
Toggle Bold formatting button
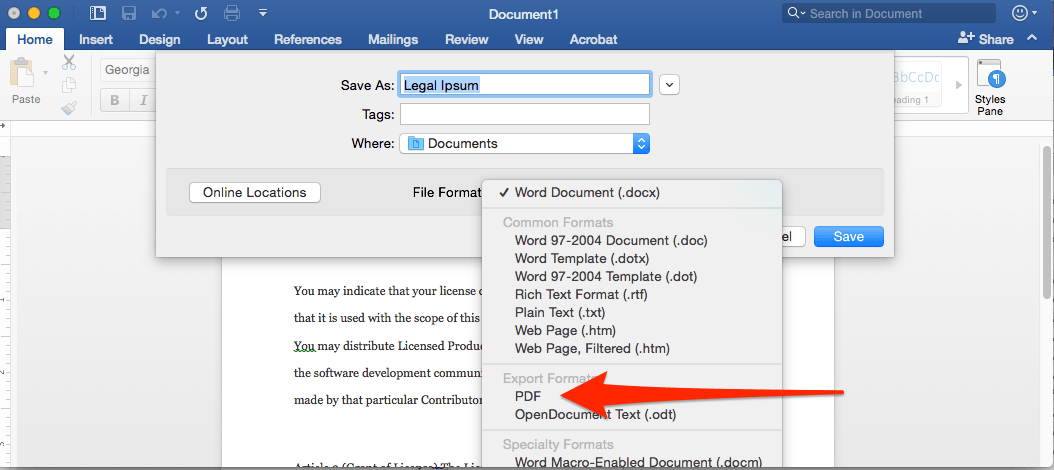(x=115, y=100)
